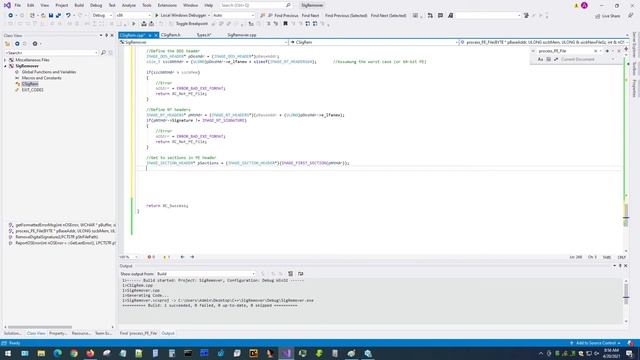
Task: Click the navigate backward icon in toolbar
Action: point(11,16)
